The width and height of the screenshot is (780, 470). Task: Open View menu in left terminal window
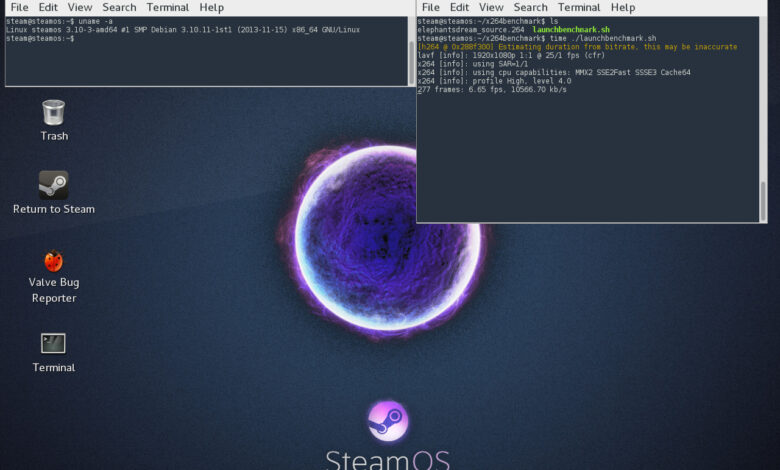(x=80, y=7)
